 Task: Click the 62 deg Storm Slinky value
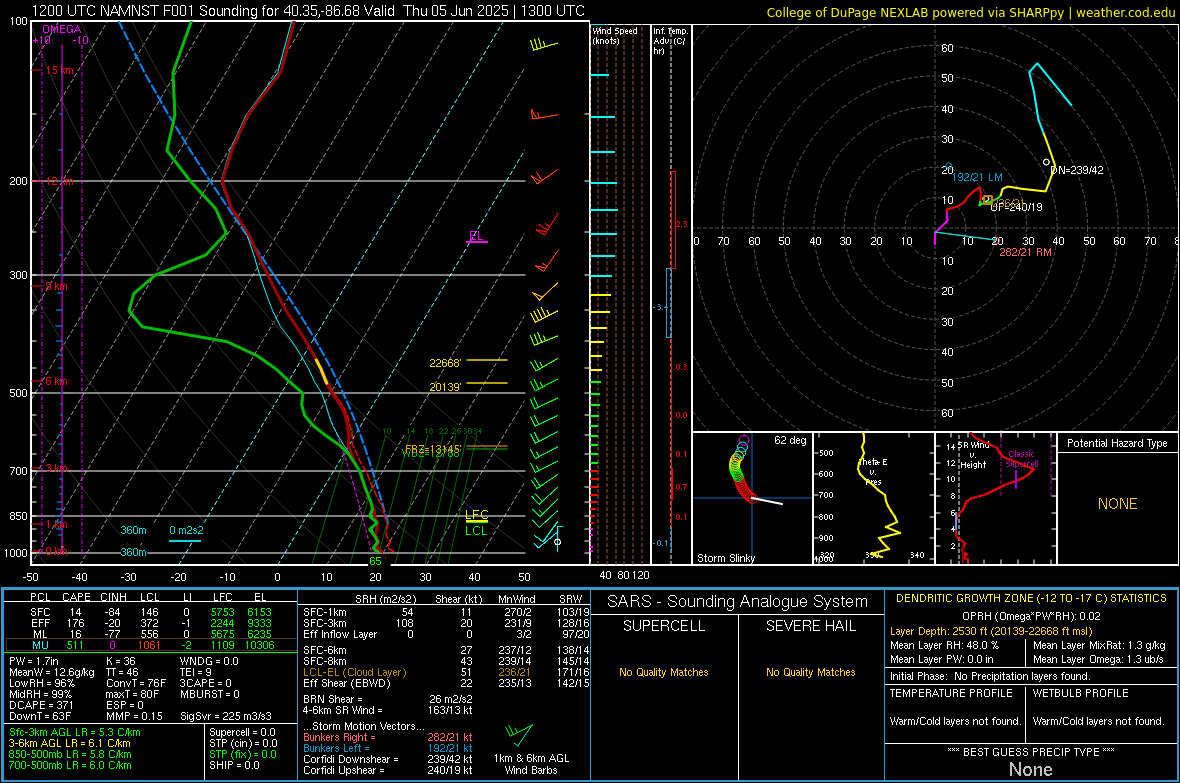pyautogui.click(x=789, y=440)
